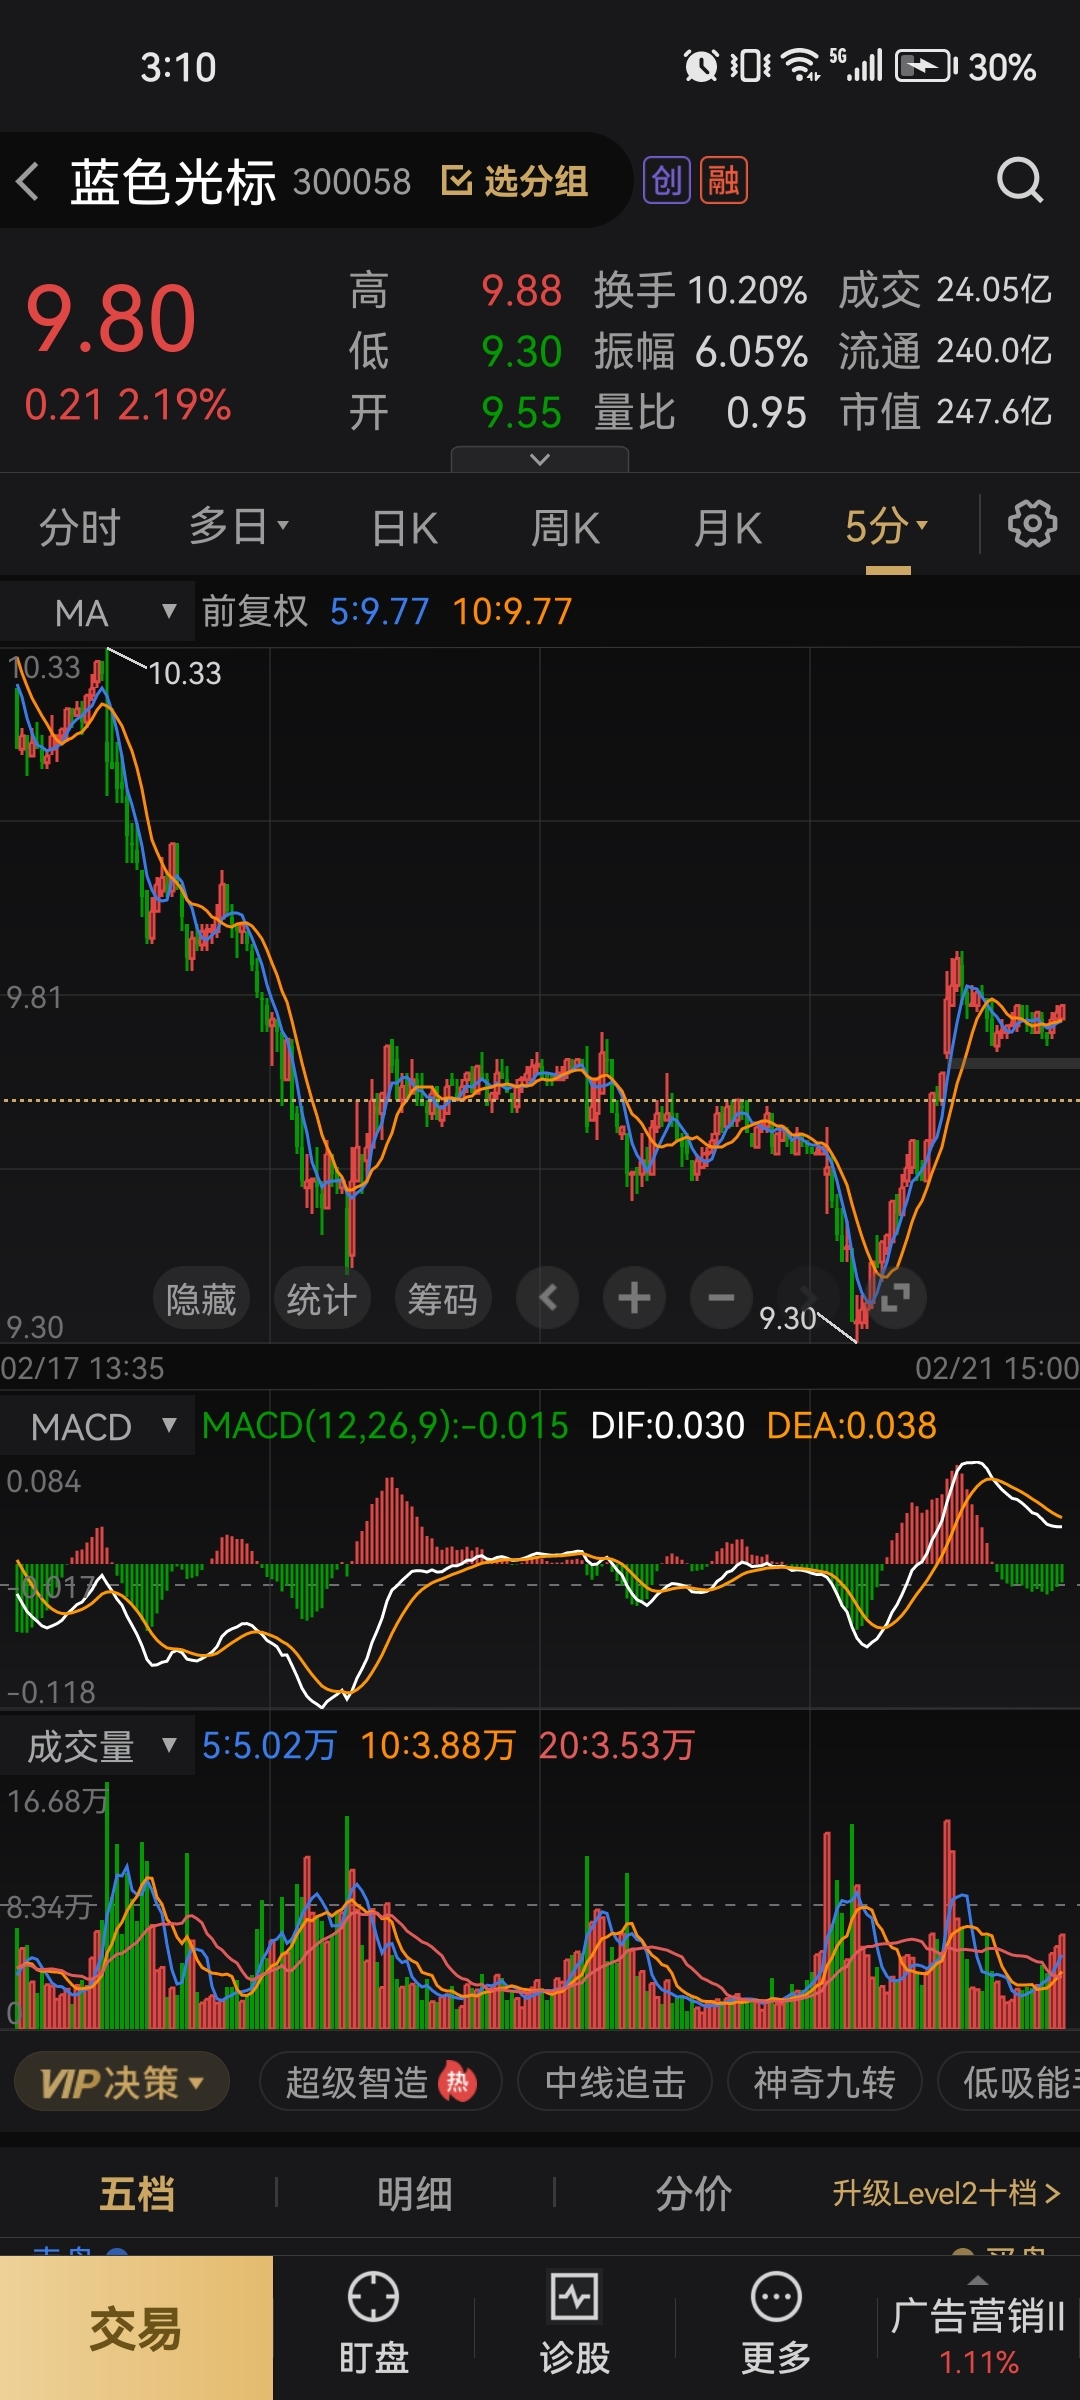
Task: Switch to 分时 chart tab
Action: coord(79,527)
